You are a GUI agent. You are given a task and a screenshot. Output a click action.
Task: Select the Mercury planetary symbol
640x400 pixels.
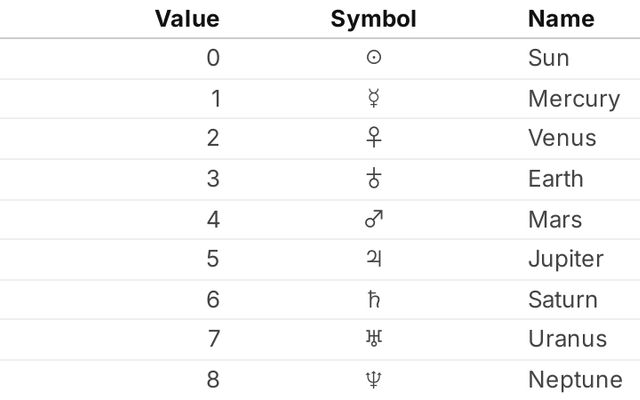tap(374, 98)
